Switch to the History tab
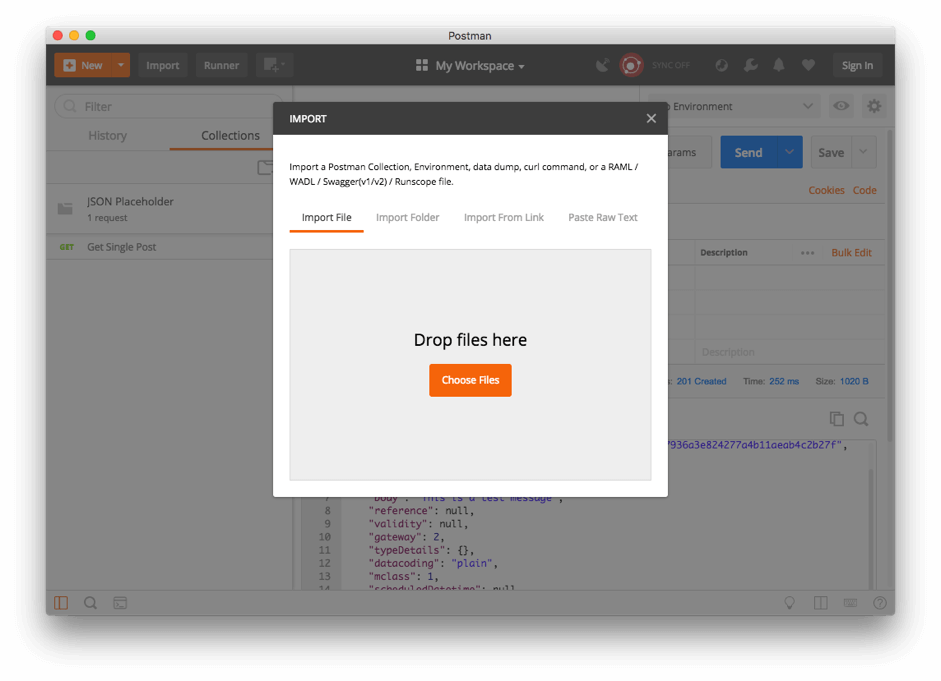941x681 pixels. click(x=107, y=136)
